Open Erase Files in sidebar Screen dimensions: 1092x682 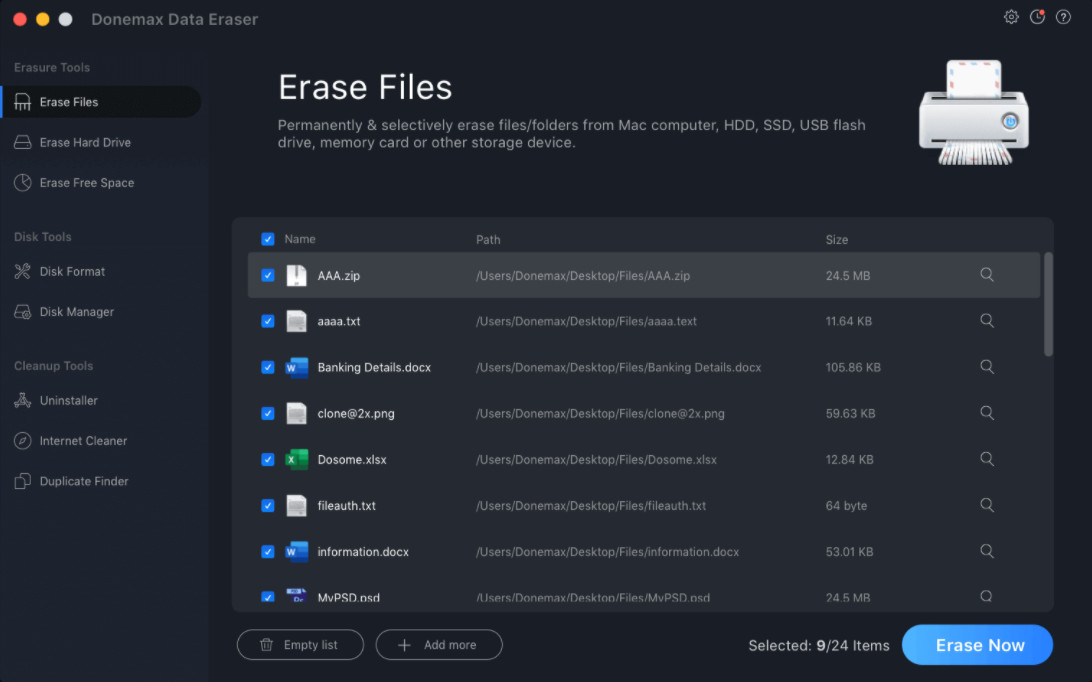101,102
